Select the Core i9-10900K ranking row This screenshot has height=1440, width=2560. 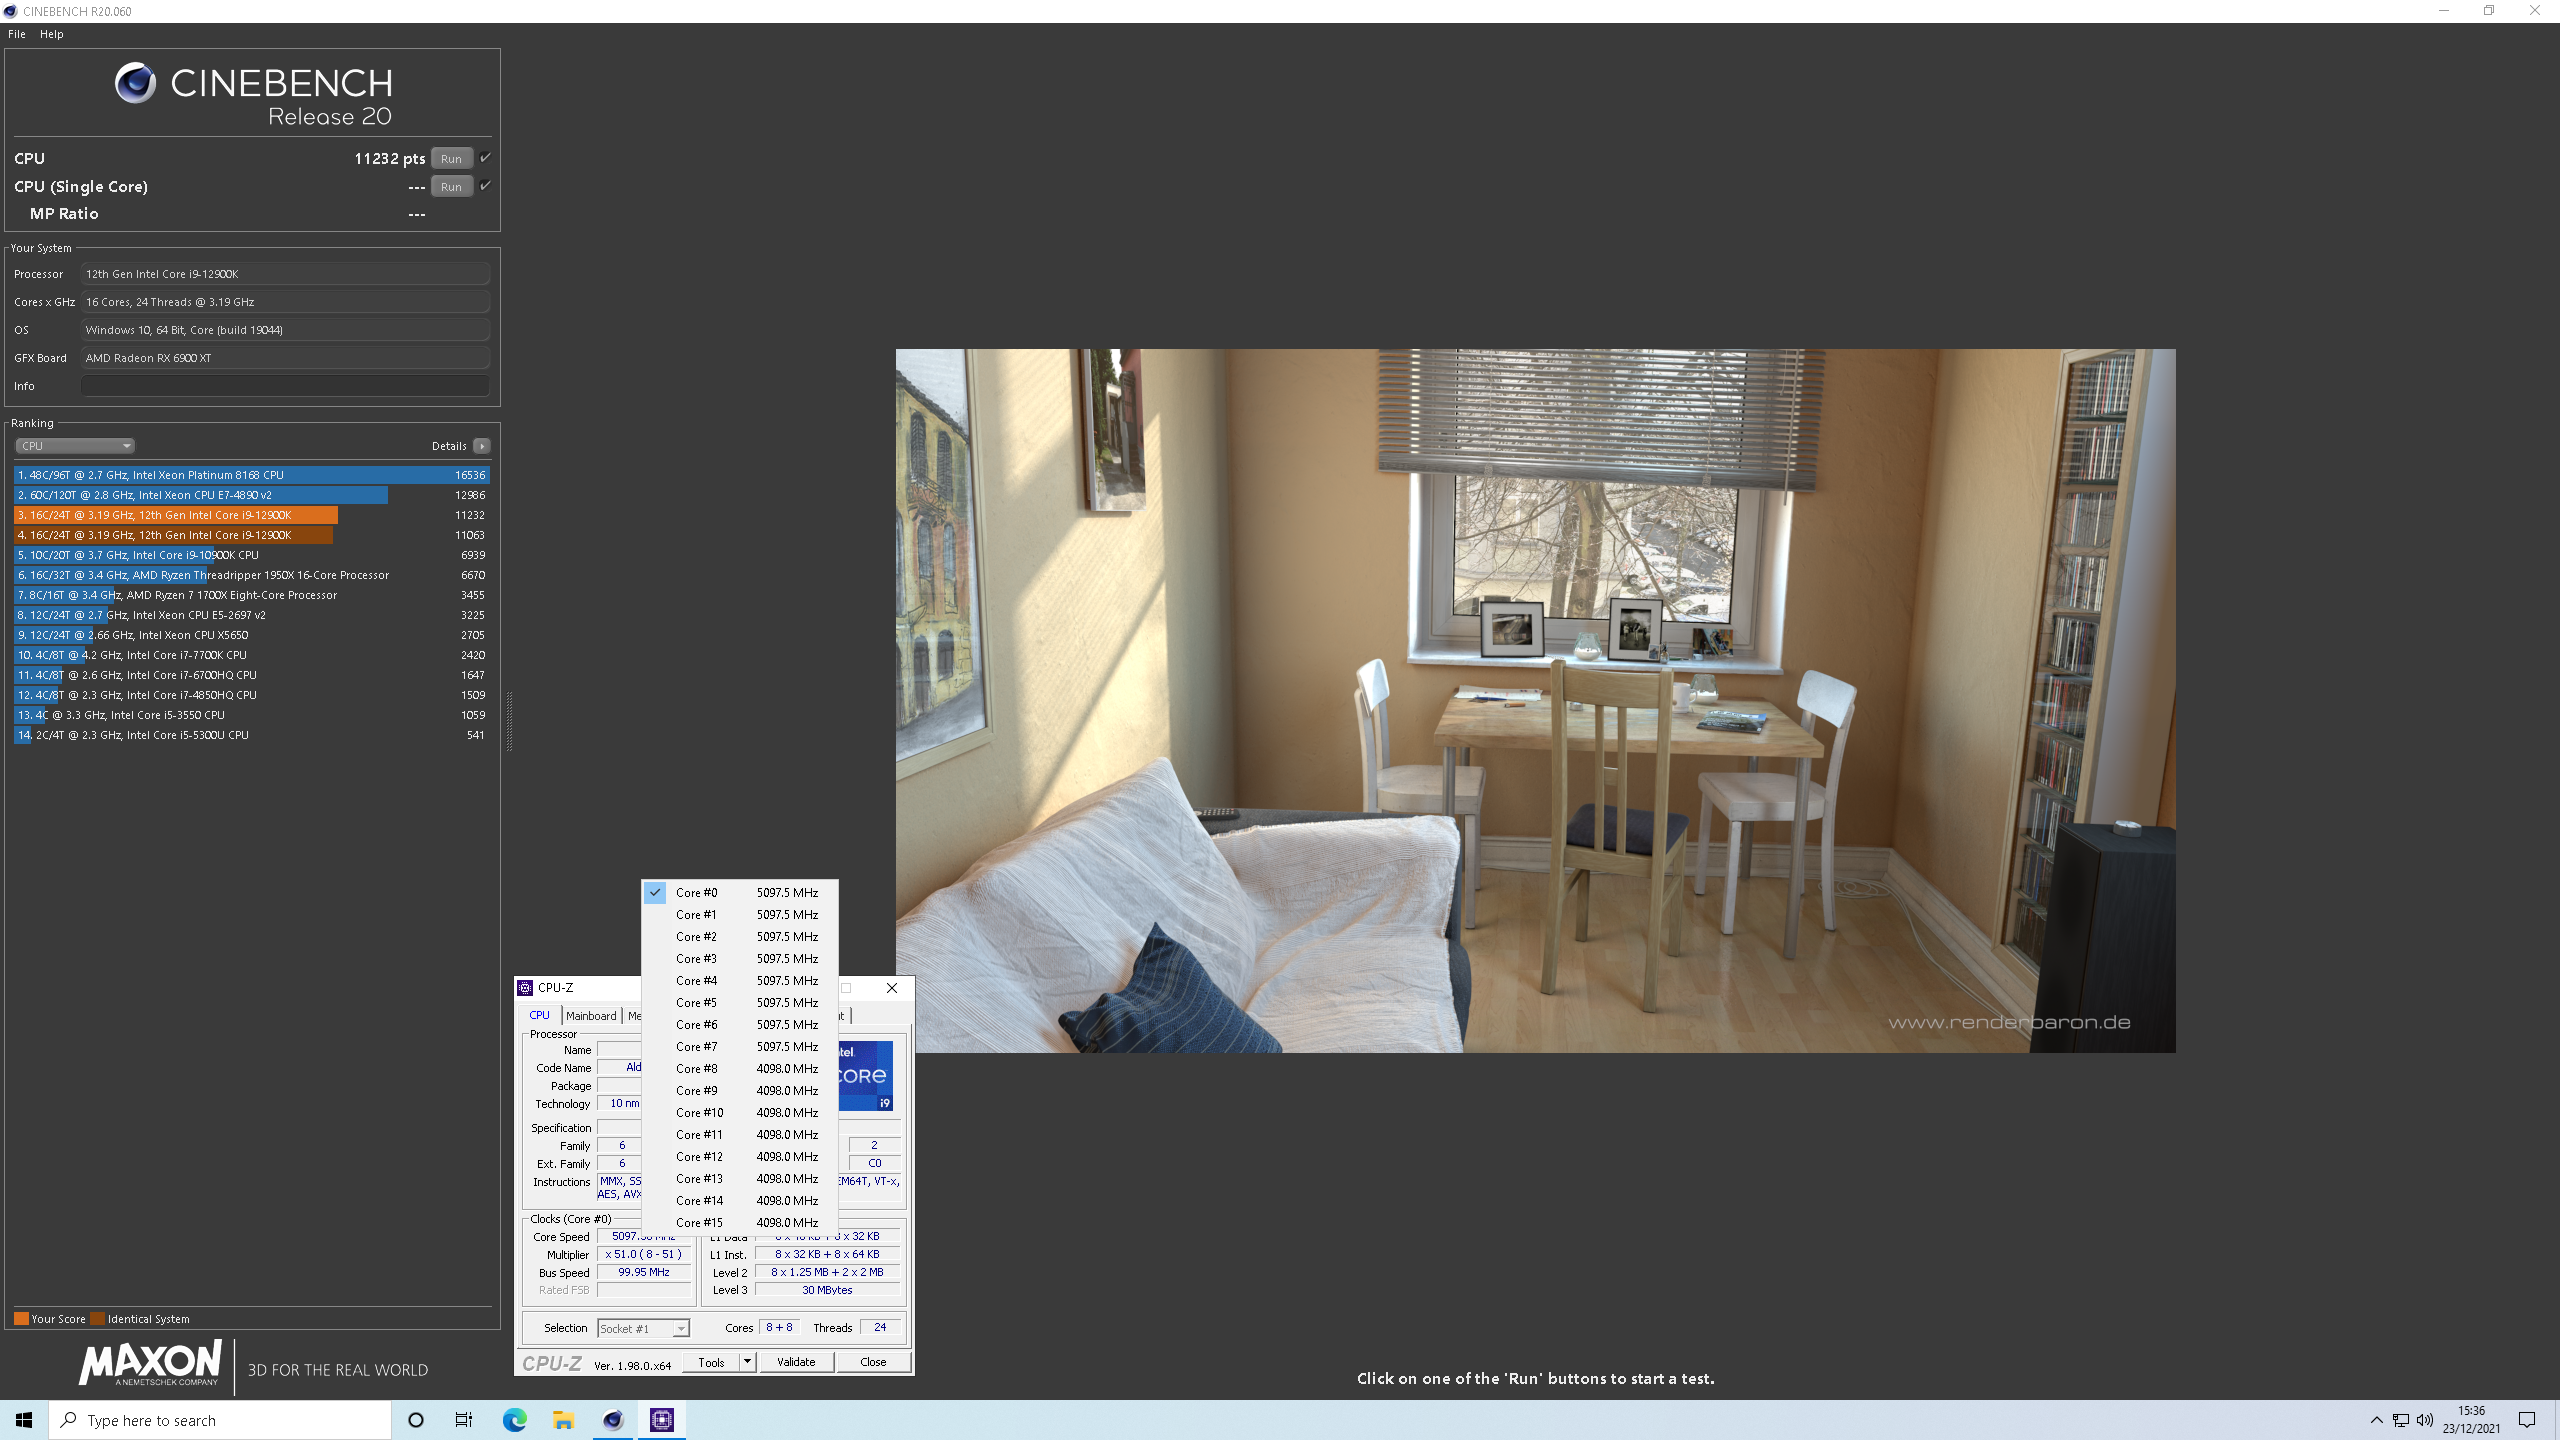(252, 555)
